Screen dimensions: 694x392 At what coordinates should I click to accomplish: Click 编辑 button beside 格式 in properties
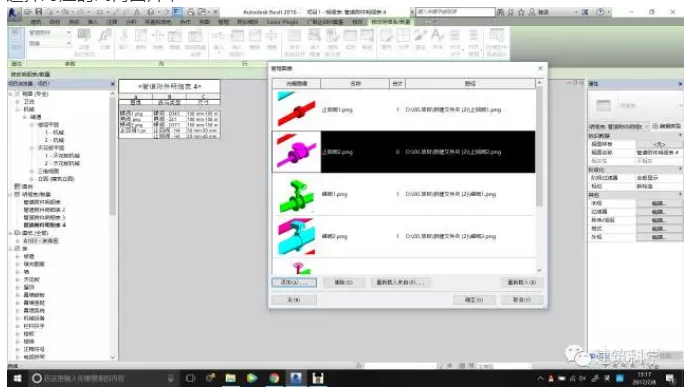tap(658, 228)
